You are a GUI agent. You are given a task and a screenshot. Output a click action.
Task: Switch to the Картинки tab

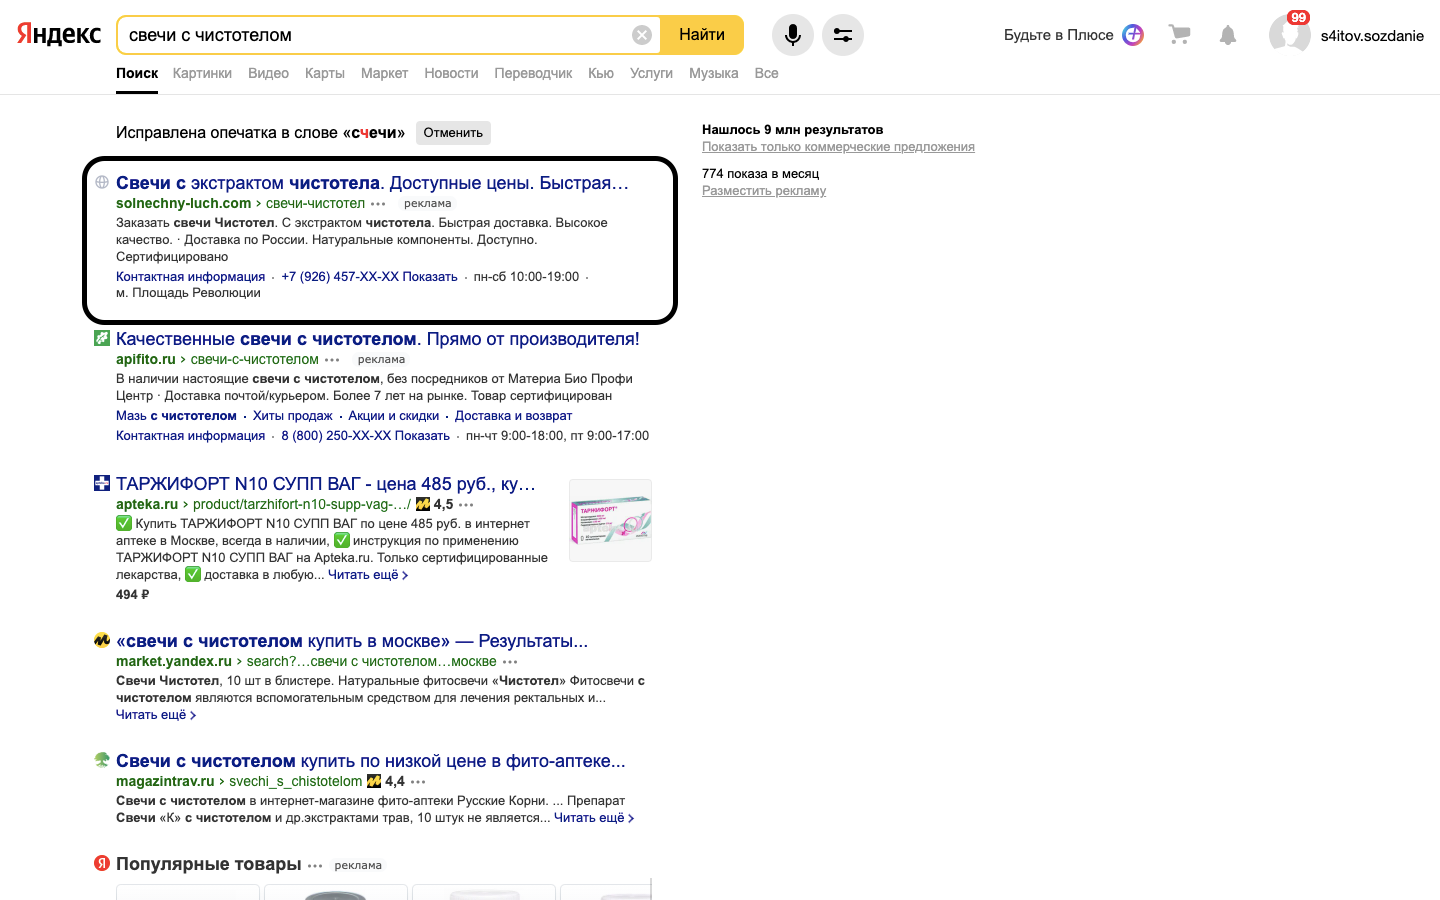202,73
